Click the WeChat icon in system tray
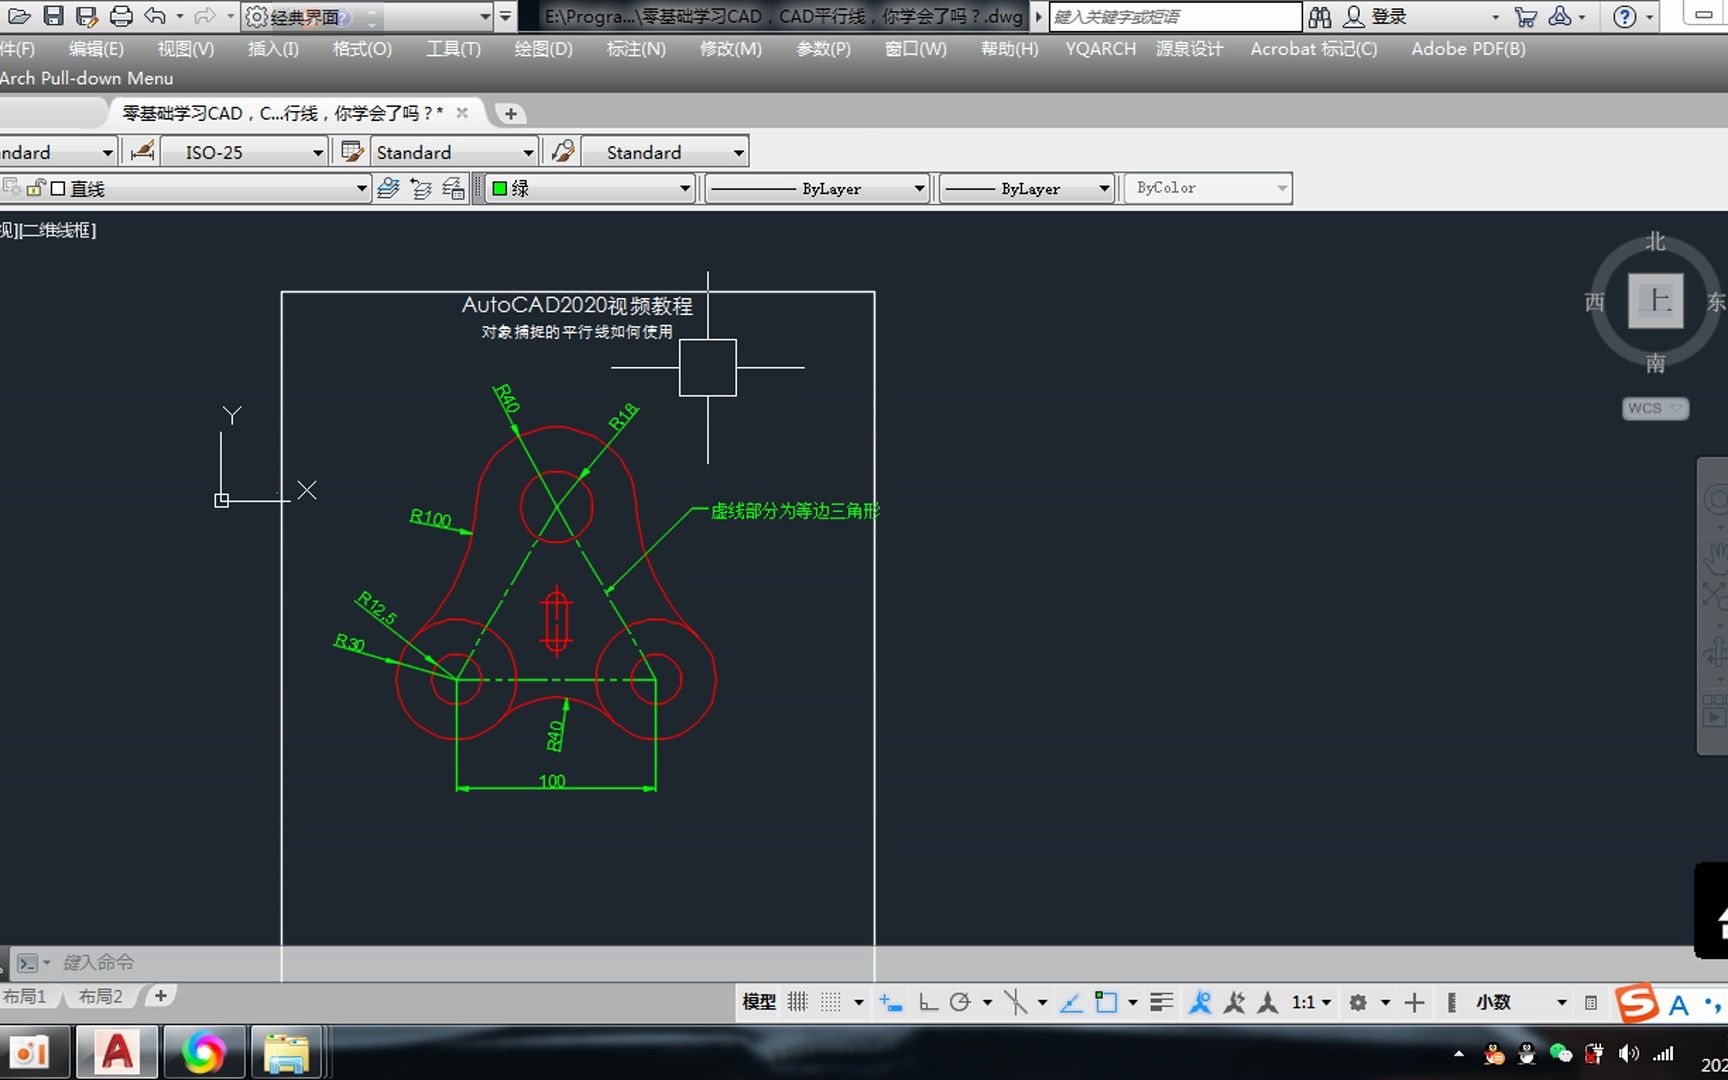Screen dimensions: 1728x1080 click(x=1560, y=1053)
